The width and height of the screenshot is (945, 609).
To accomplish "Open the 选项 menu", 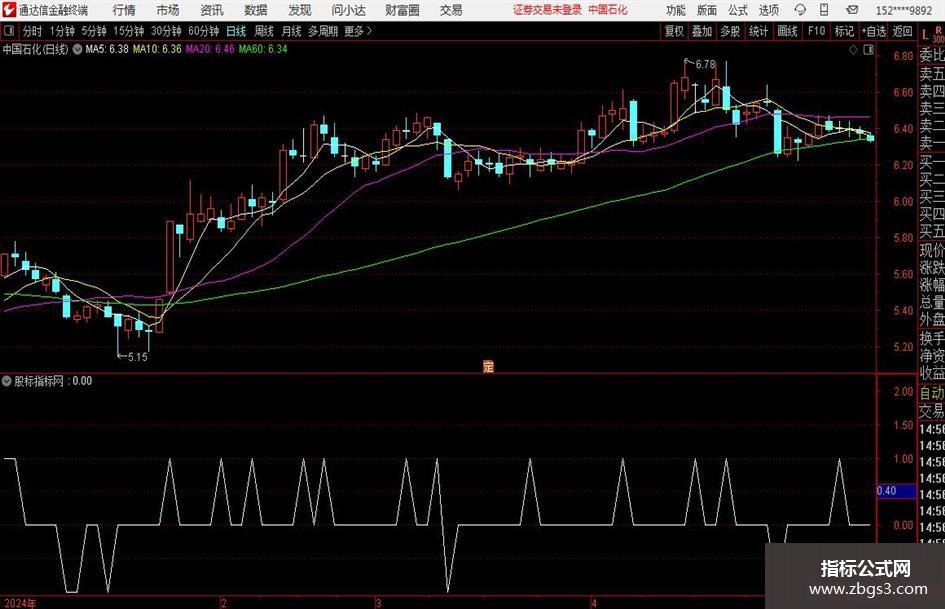I will 768,10.
